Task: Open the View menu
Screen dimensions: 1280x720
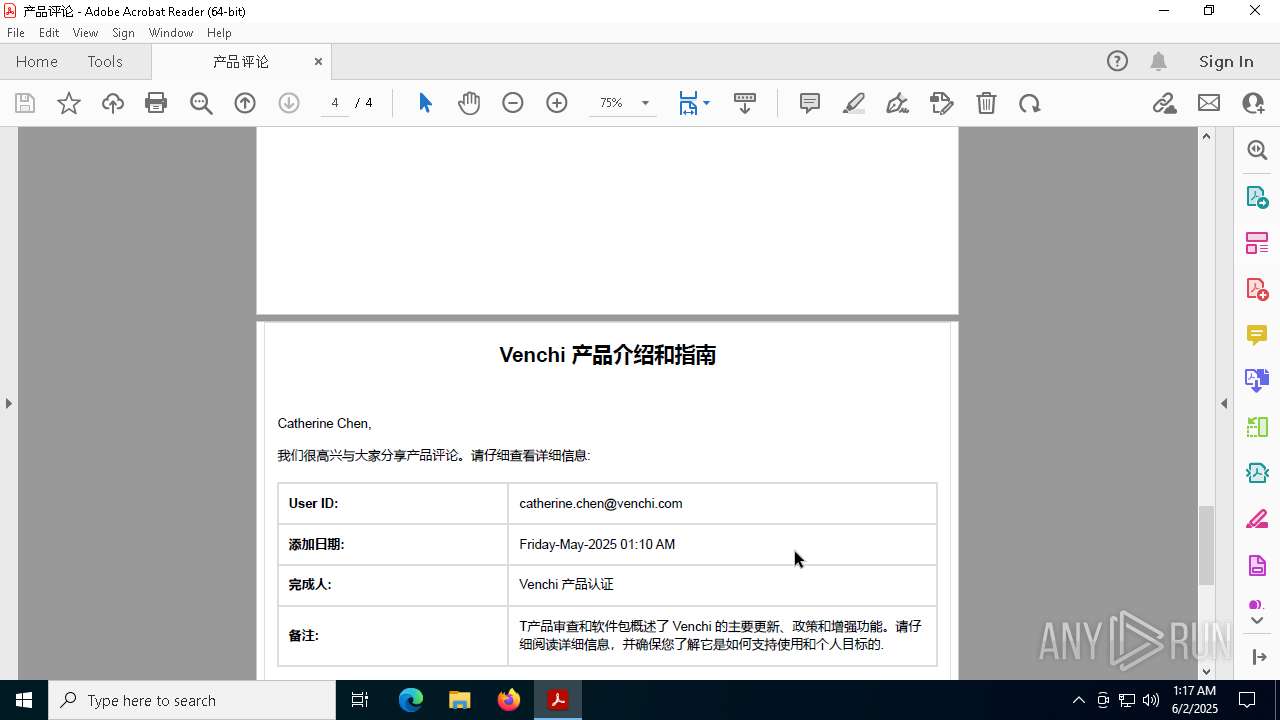Action: click(85, 33)
